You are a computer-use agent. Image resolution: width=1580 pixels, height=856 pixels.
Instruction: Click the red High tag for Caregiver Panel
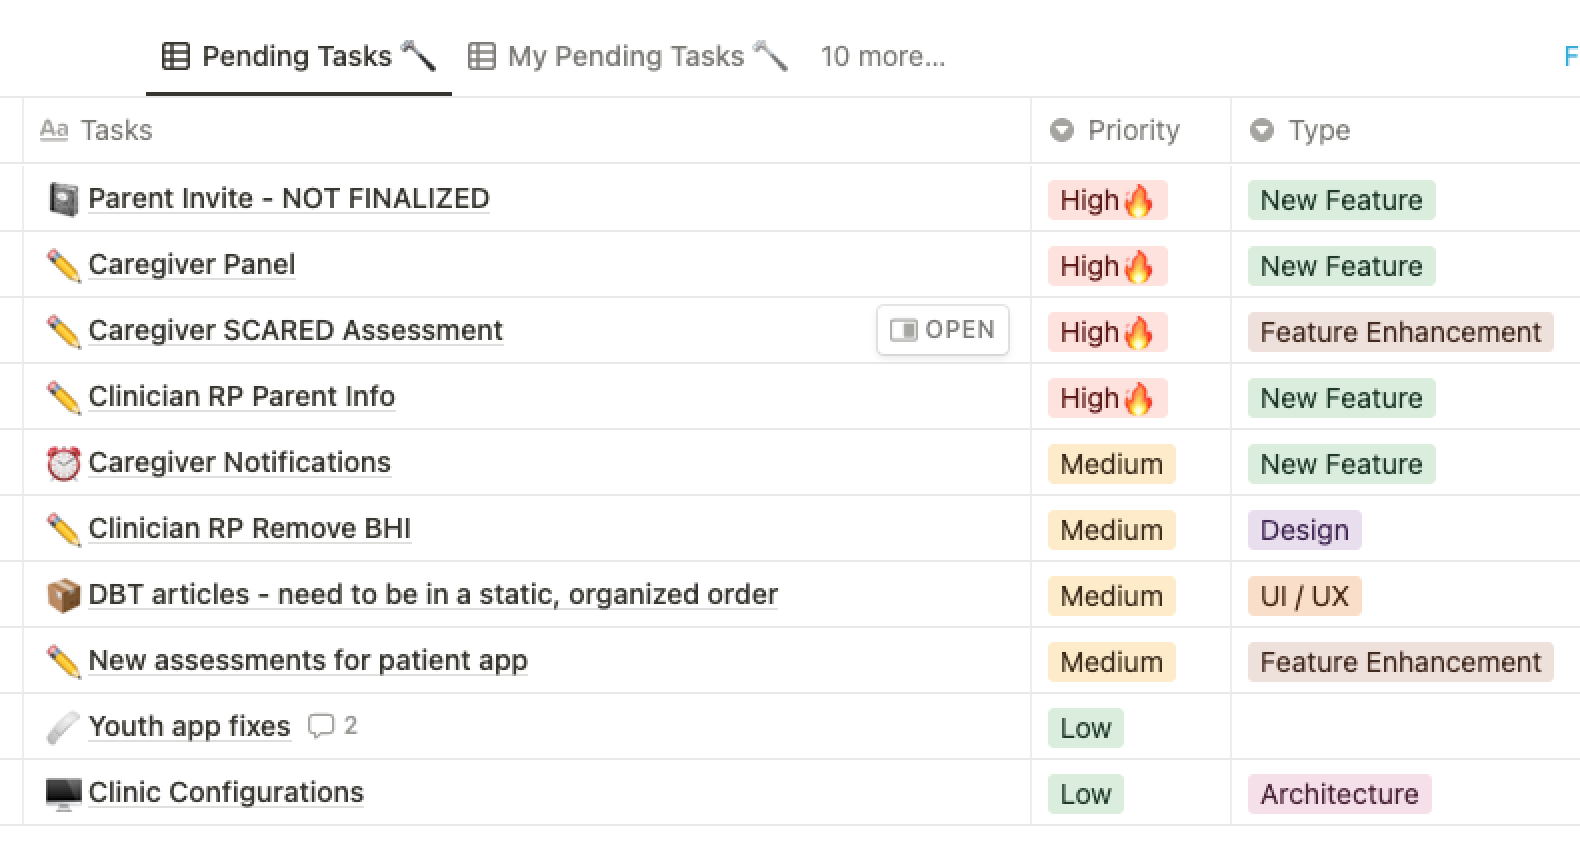point(1107,266)
